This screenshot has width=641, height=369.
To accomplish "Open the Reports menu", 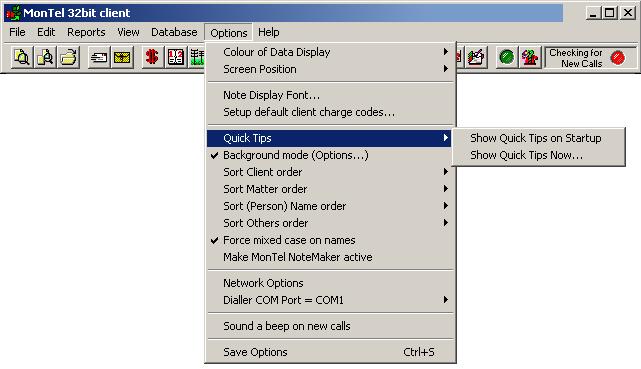I will pos(86,32).
